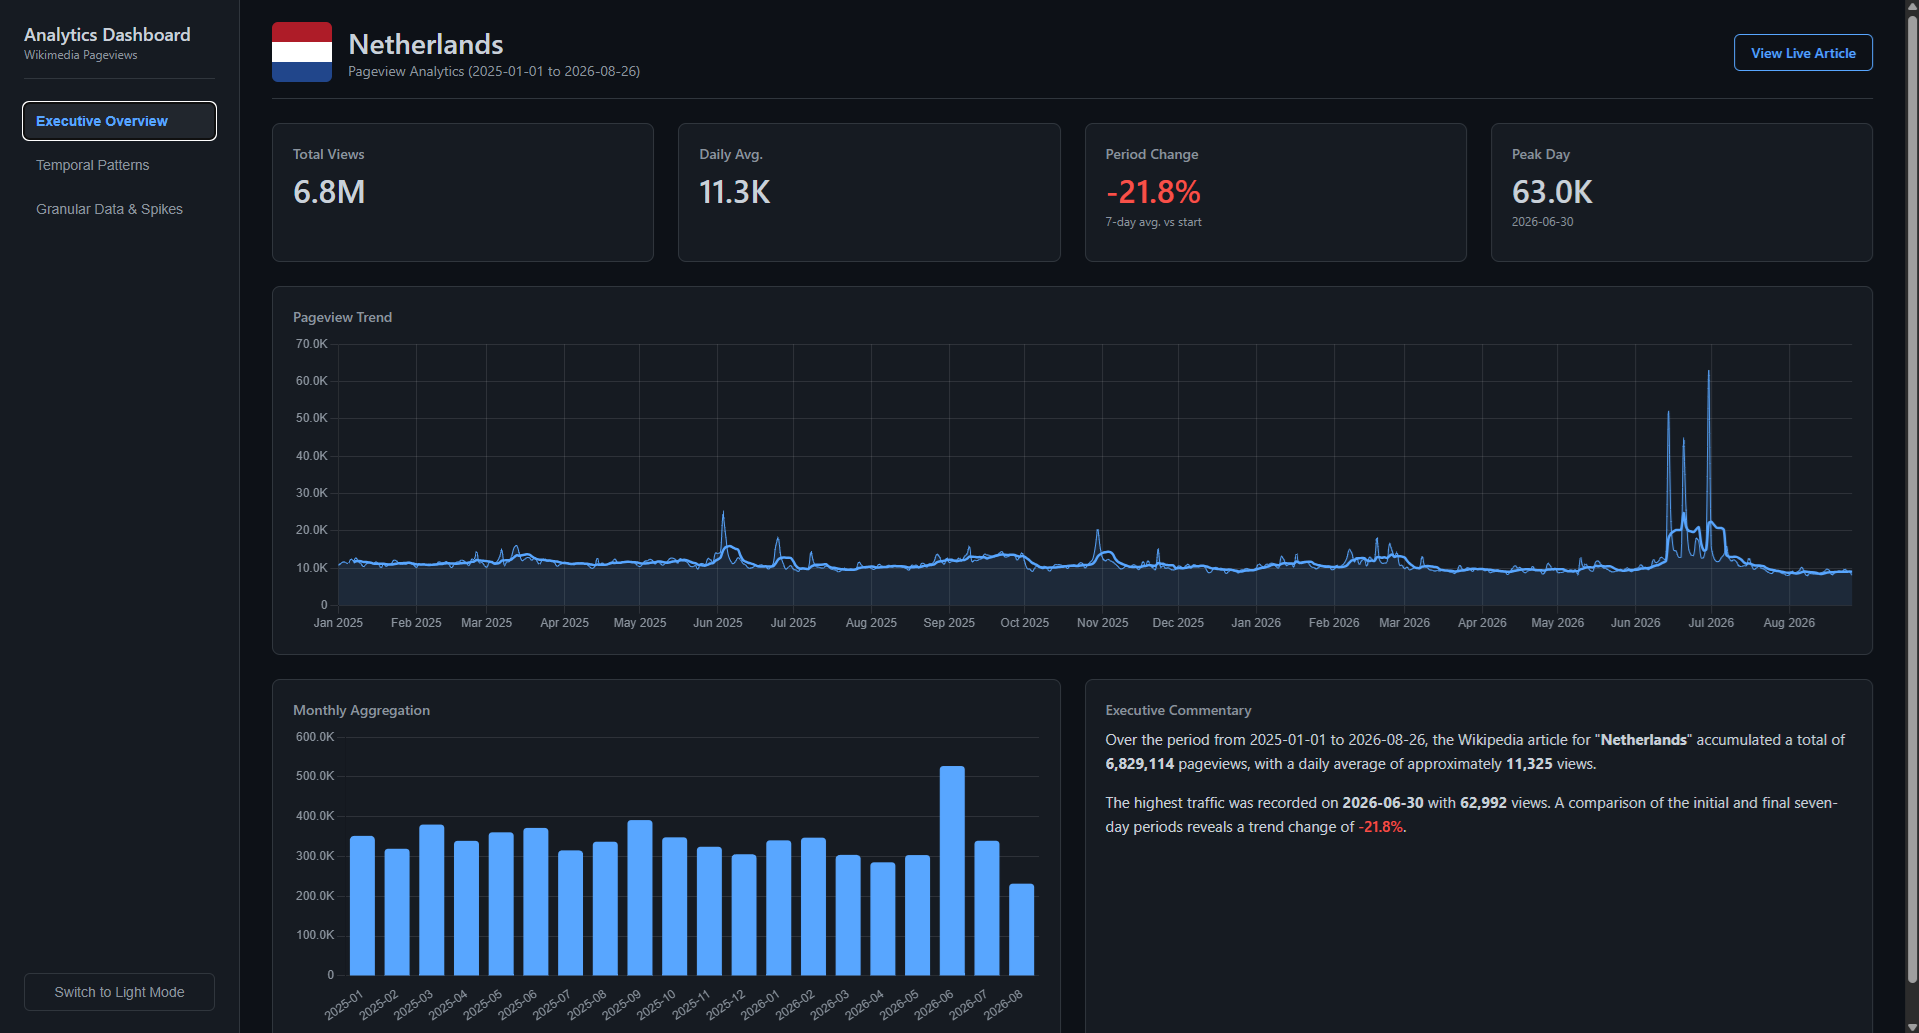The width and height of the screenshot is (1919, 1033).
Task: Click the Executive Commentary heading
Action: pyautogui.click(x=1178, y=710)
